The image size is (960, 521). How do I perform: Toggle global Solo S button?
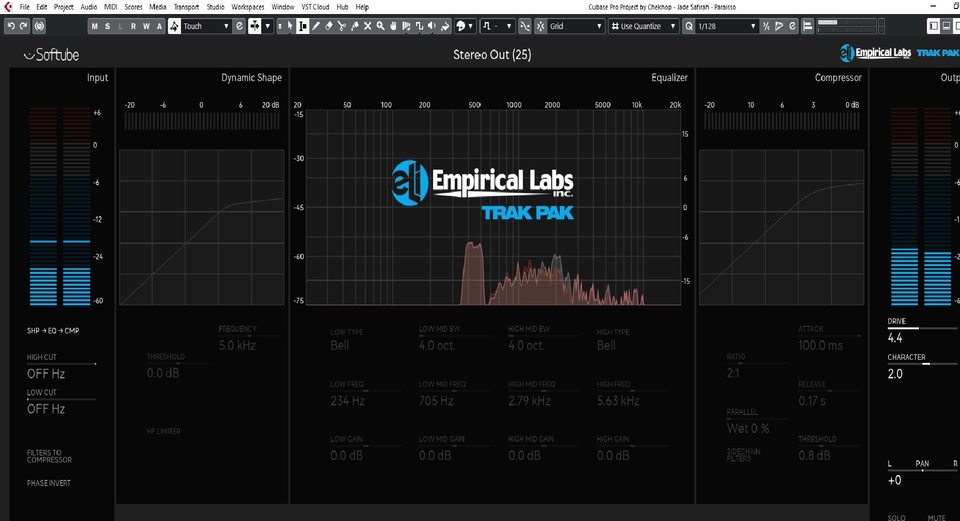point(107,26)
